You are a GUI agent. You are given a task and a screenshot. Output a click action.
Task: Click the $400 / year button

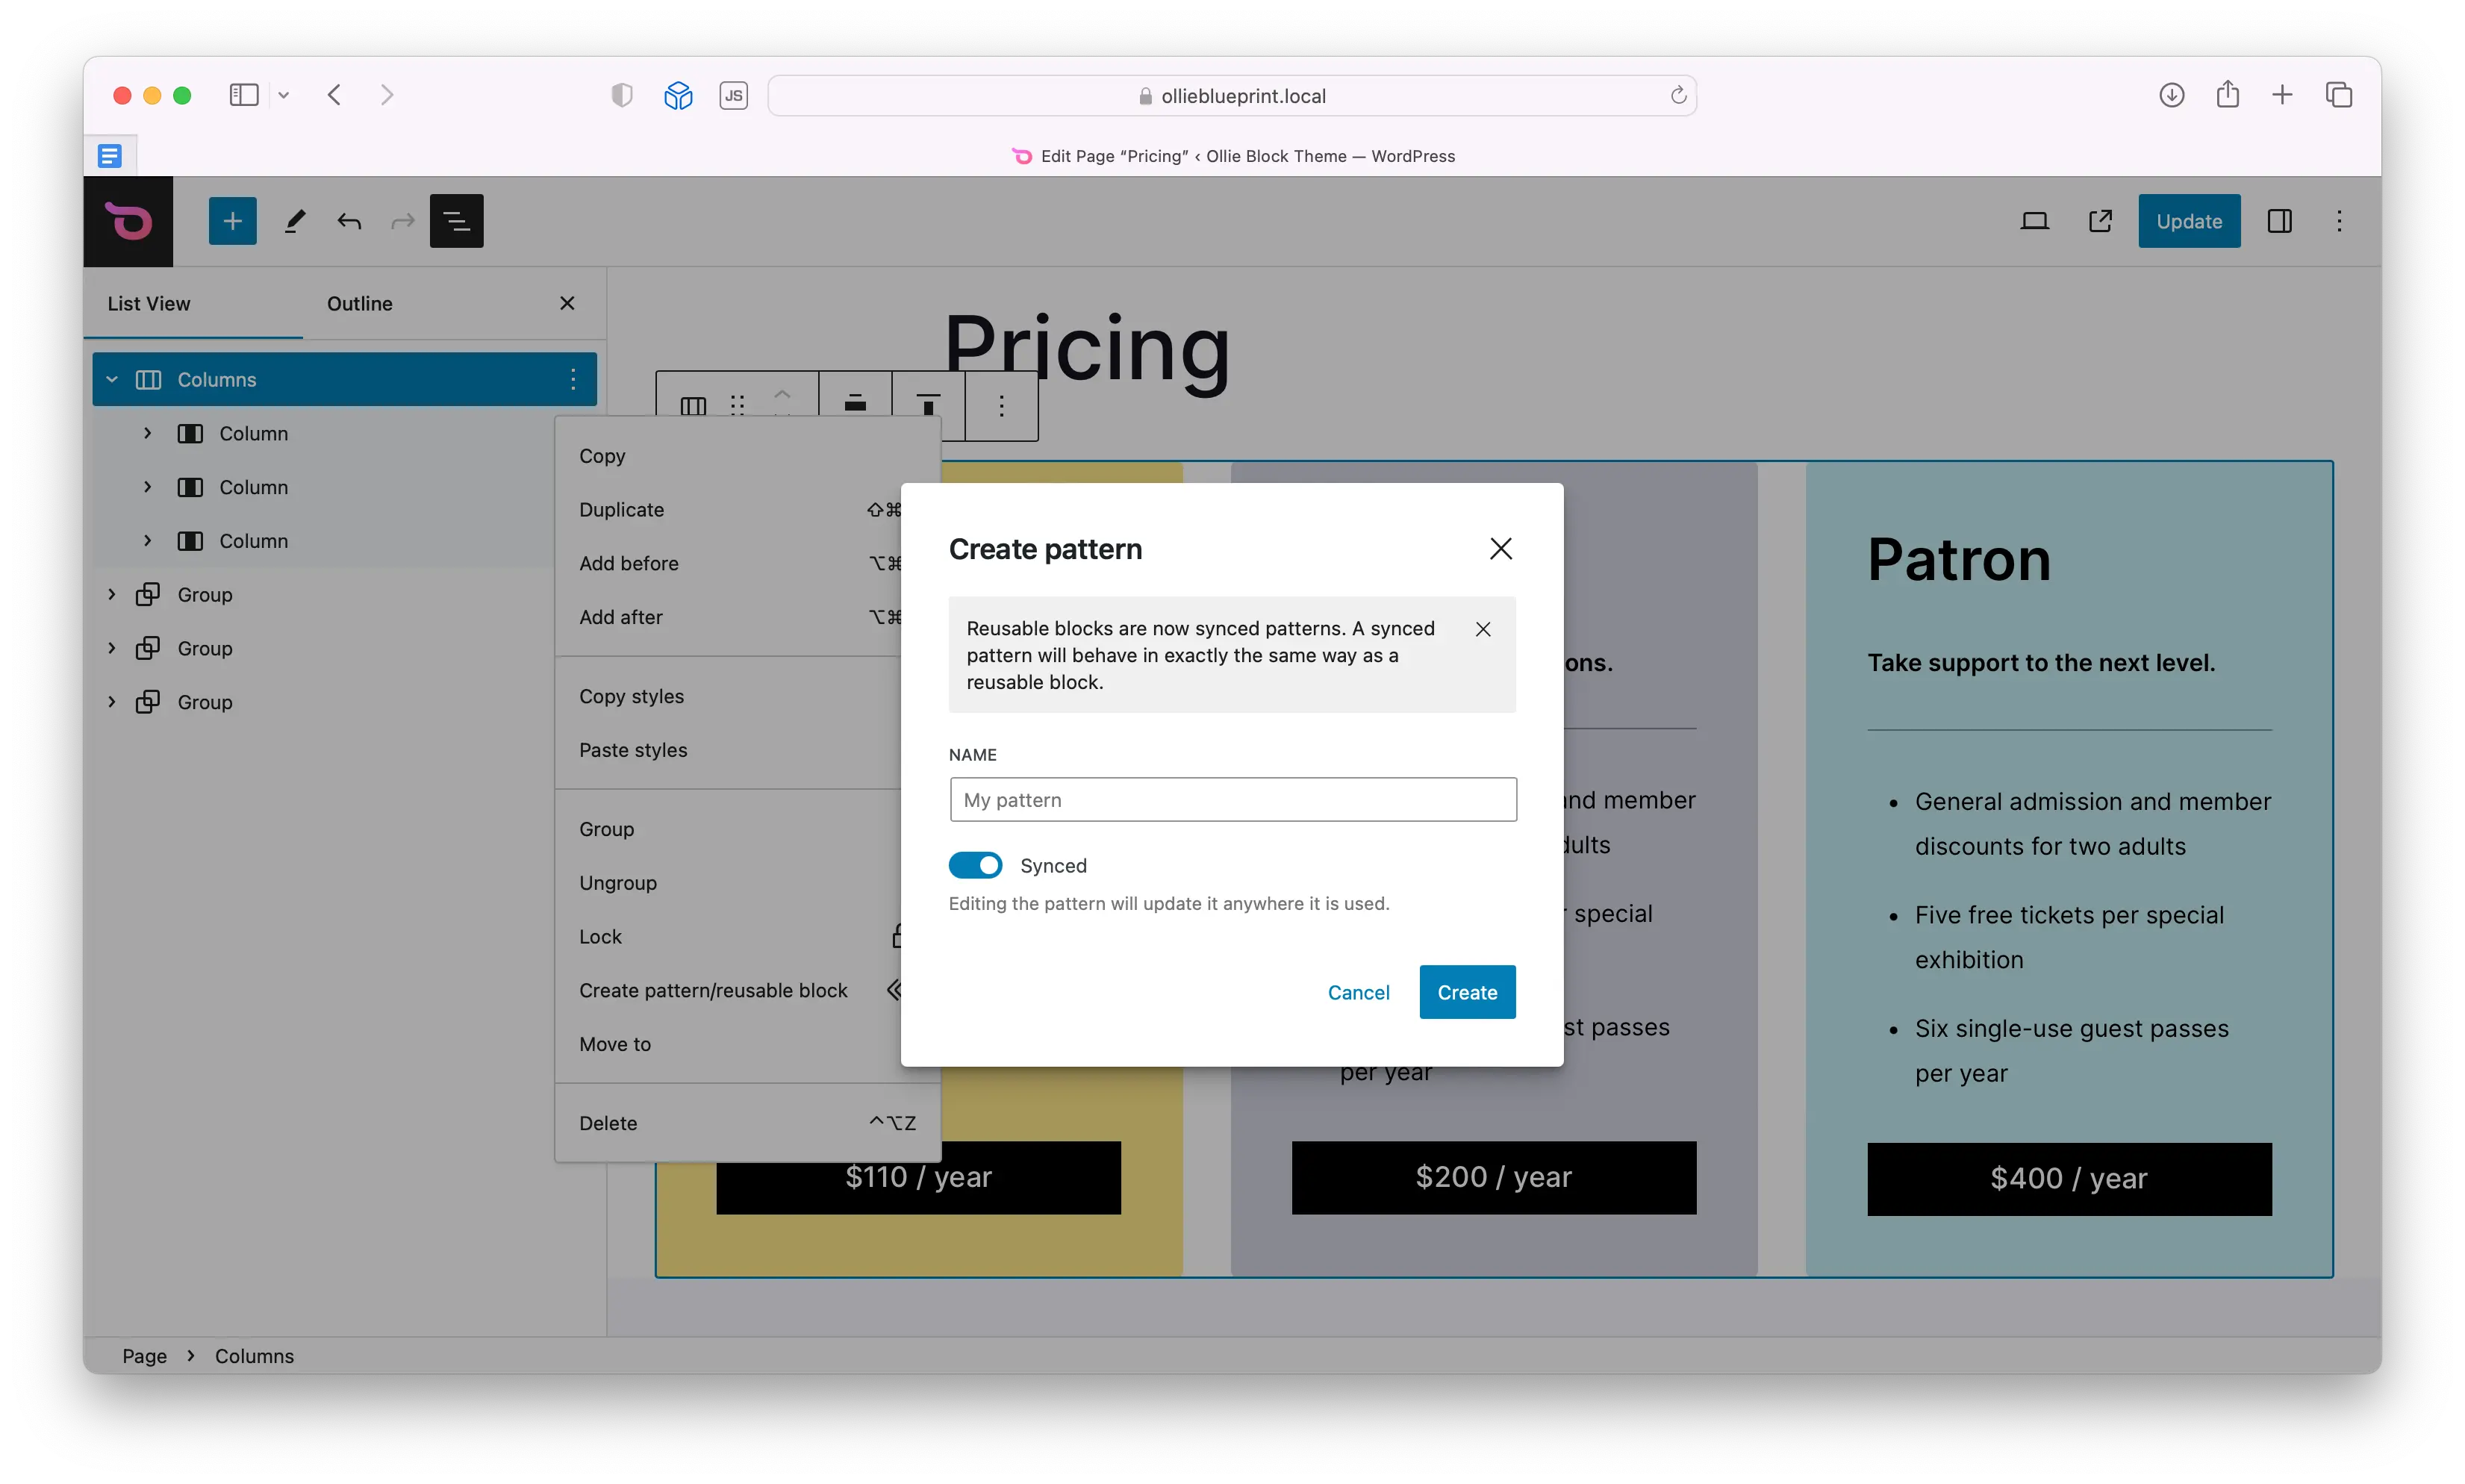[2069, 1179]
